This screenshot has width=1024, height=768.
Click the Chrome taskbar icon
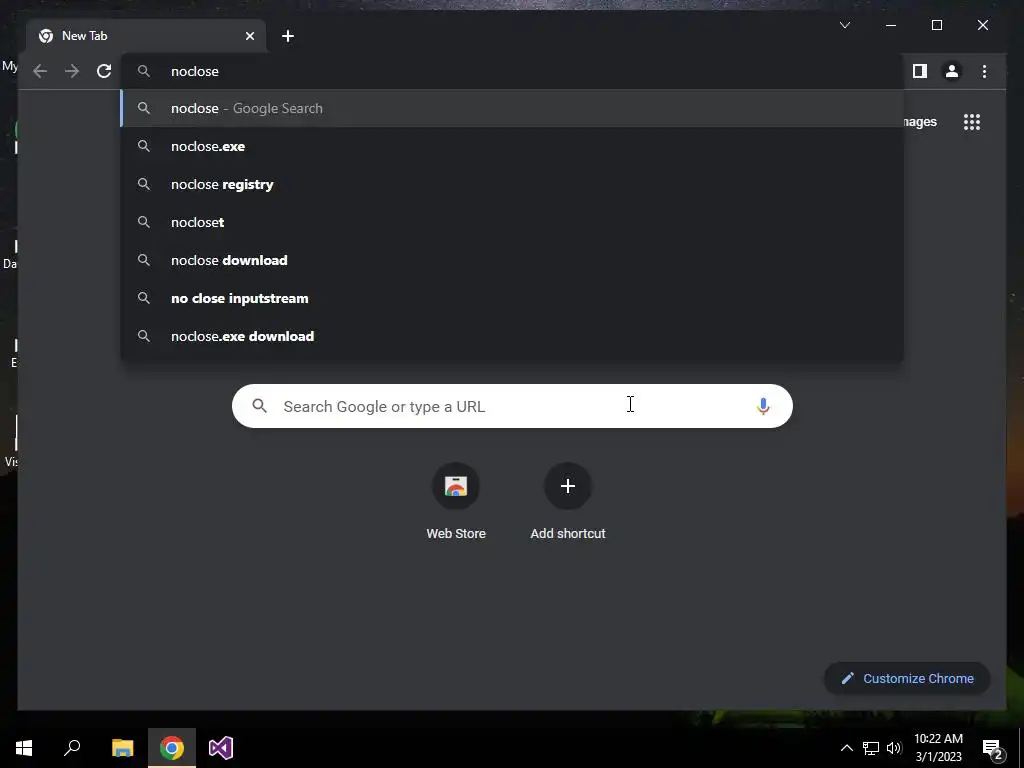point(172,748)
